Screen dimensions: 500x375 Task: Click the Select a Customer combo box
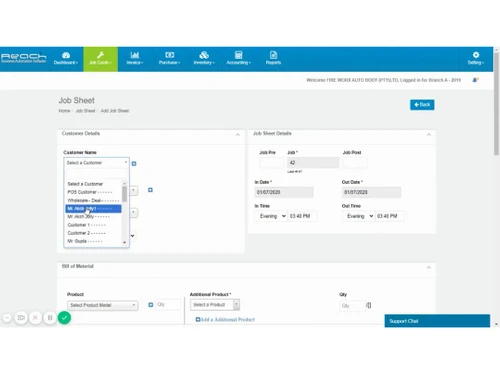96,163
